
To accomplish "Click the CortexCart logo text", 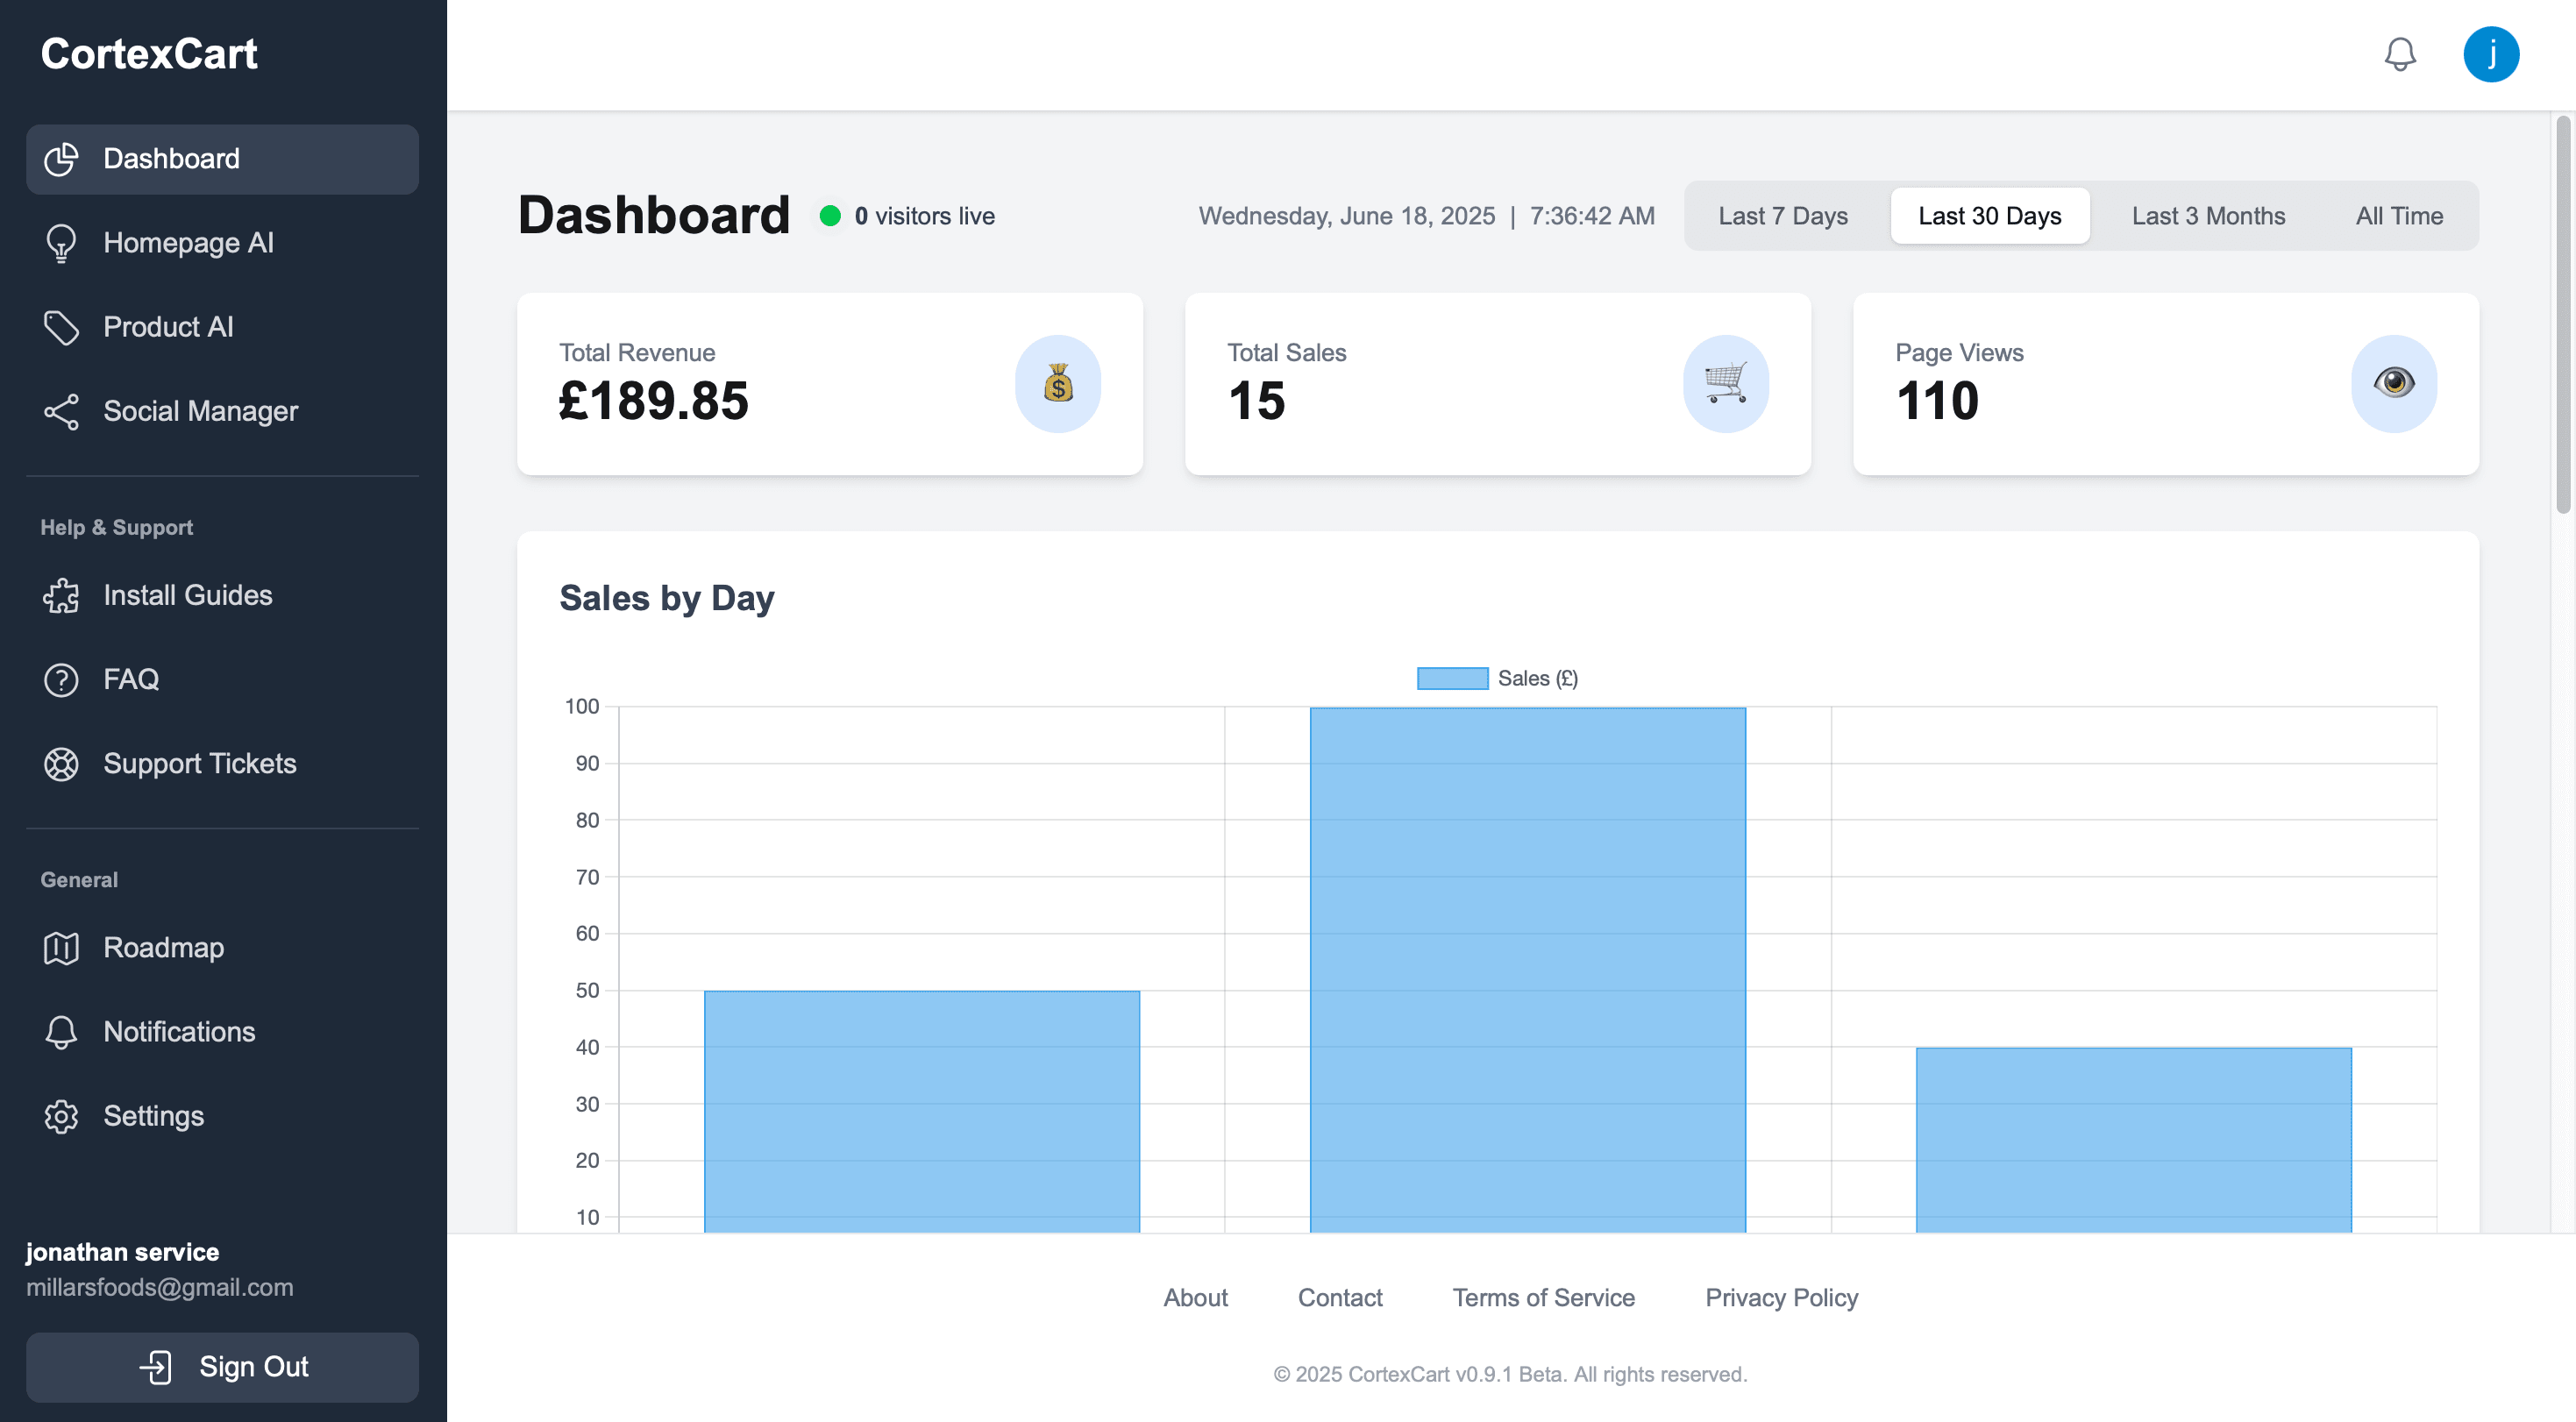I will tap(149, 54).
